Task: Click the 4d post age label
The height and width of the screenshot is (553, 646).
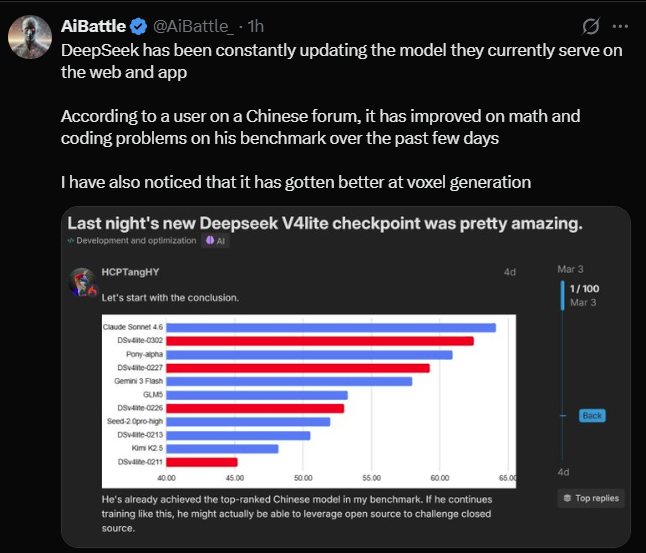Action: 510,271
